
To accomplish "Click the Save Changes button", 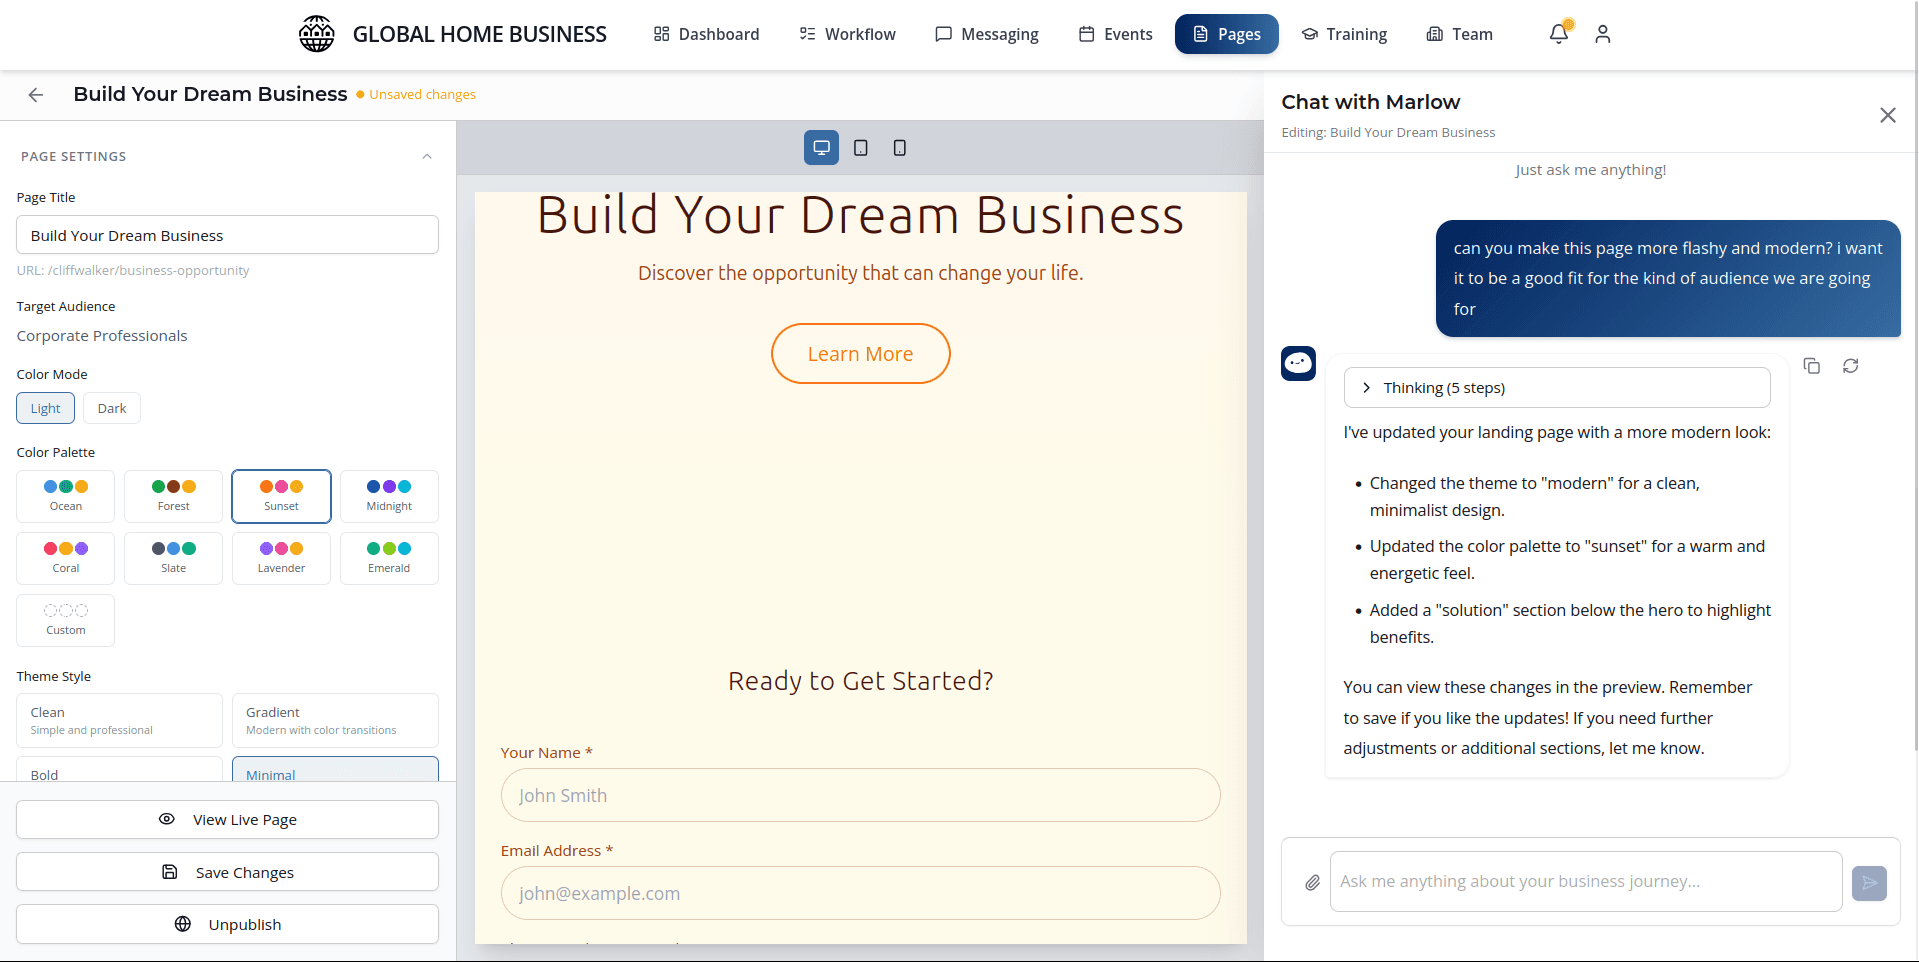I will pyautogui.click(x=227, y=871).
